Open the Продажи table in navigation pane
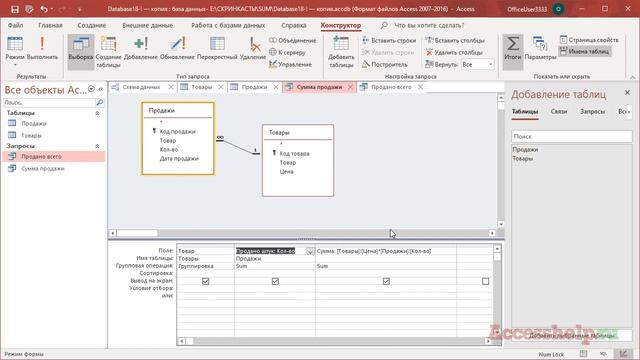This screenshot has width=640, height=360. 34,124
